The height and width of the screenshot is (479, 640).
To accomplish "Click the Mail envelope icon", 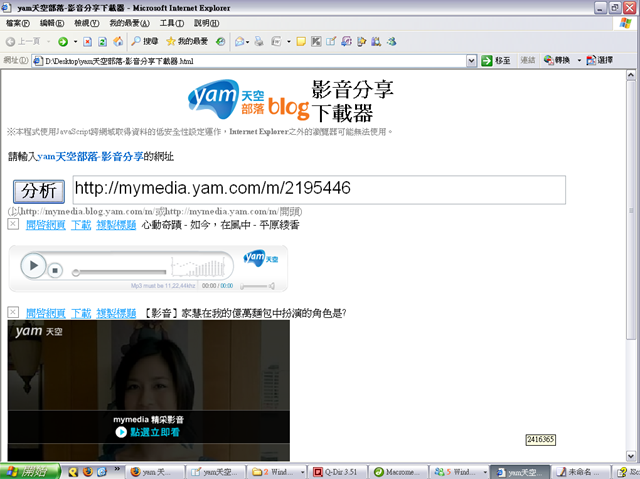I will point(240,42).
